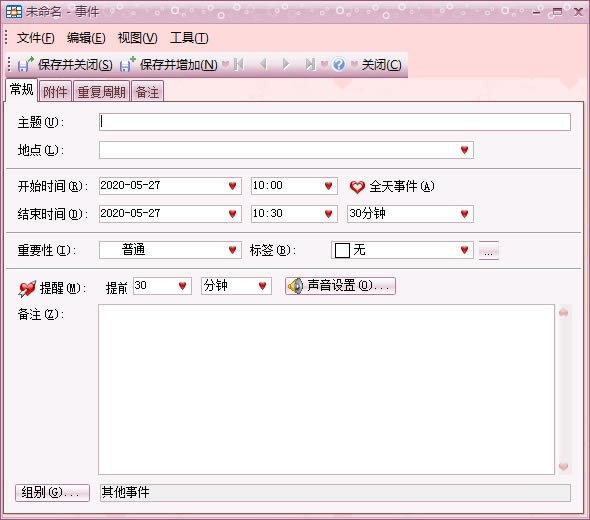This screenshot has height=520, width=590.
Task: Open the 工具(T) menu
Action: click(189, 38)
